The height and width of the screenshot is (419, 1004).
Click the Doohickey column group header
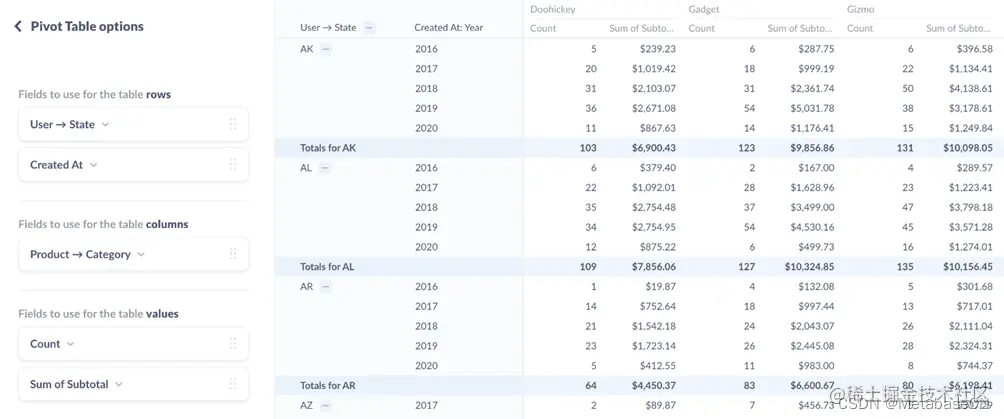[553, 10]
